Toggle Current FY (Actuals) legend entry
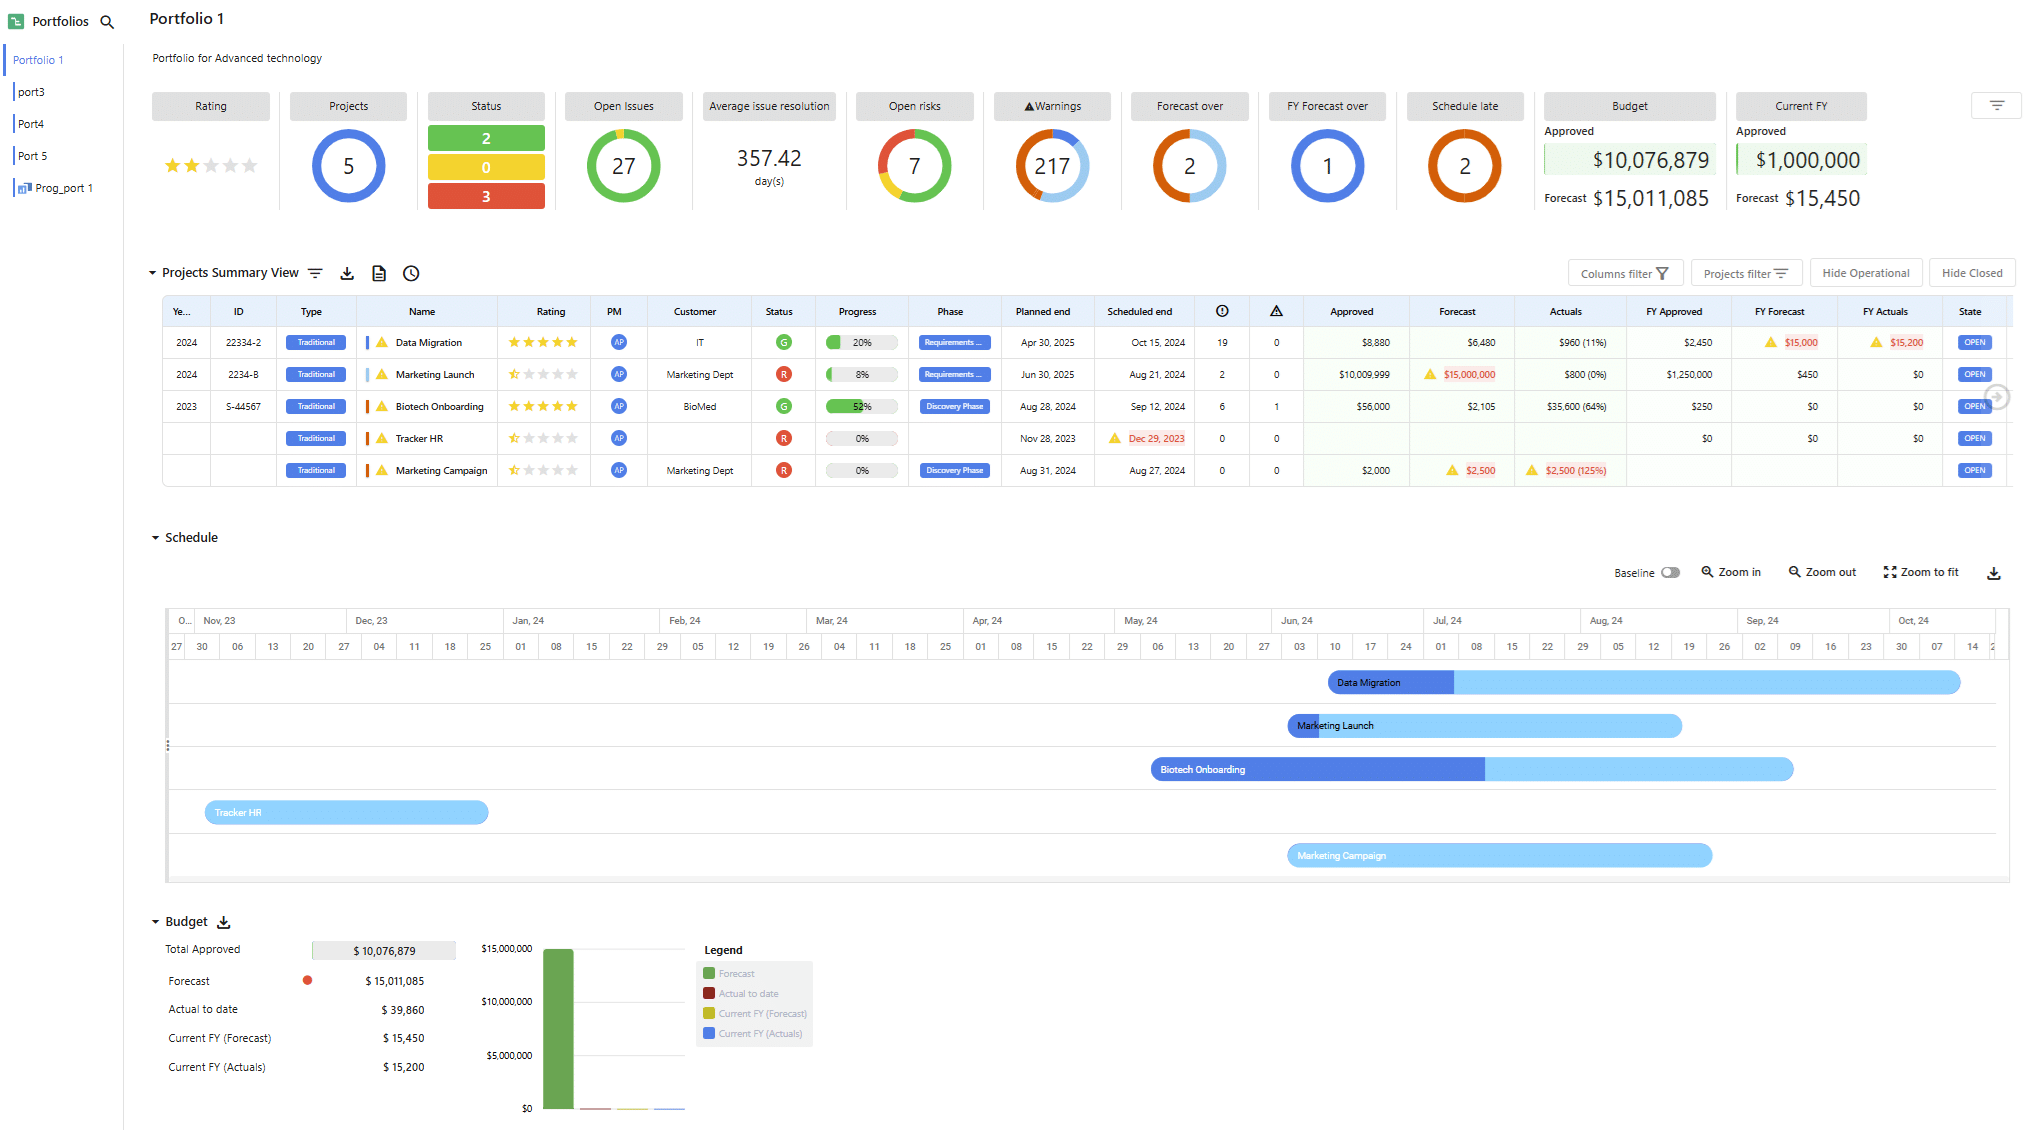 coord(753,1034)
